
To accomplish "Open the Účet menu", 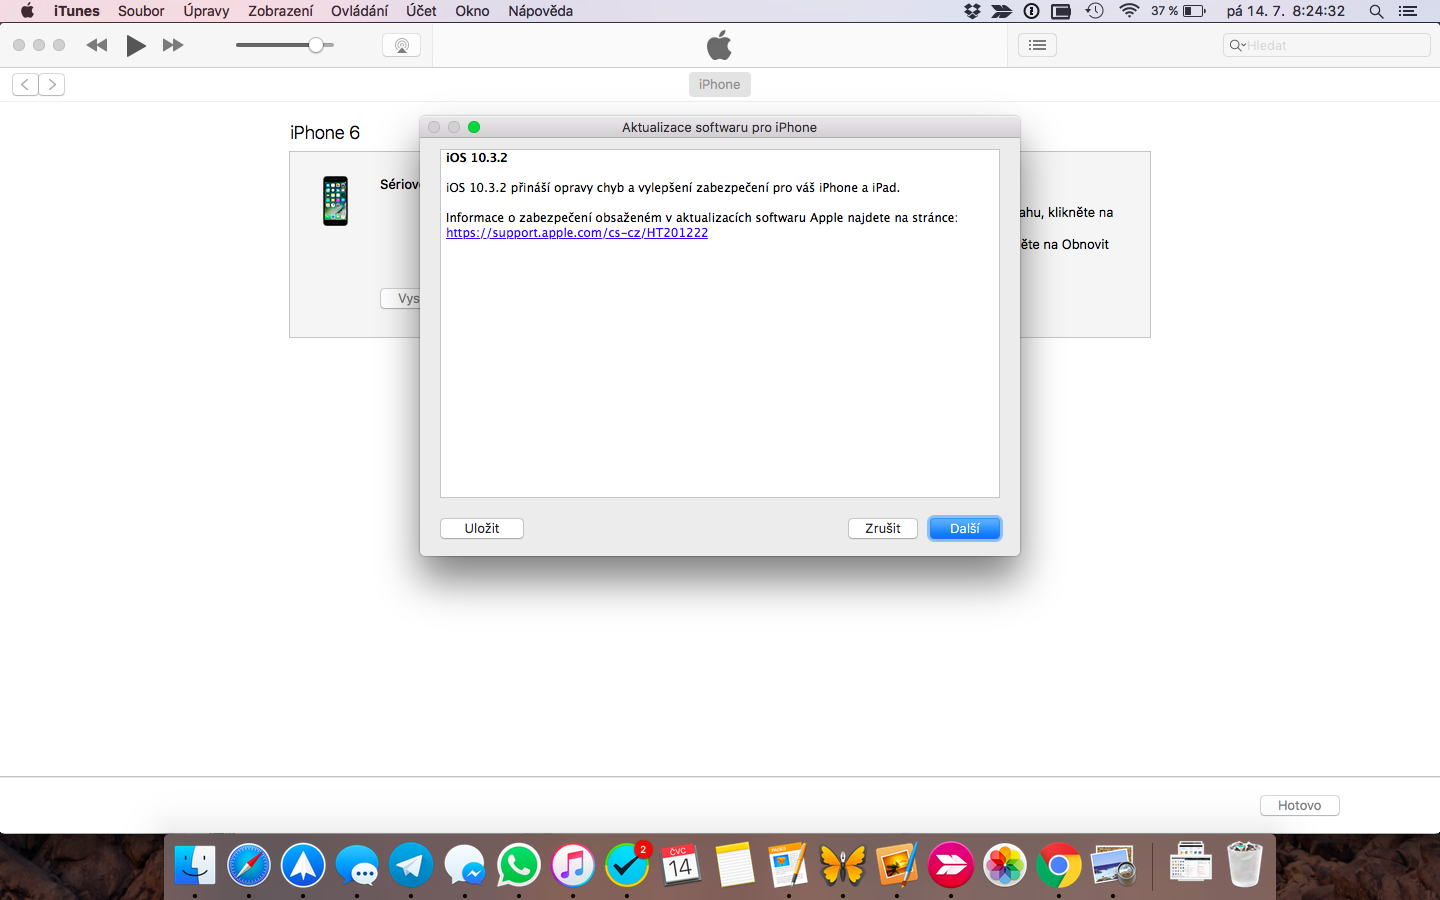I will click(x=420, y=11).
